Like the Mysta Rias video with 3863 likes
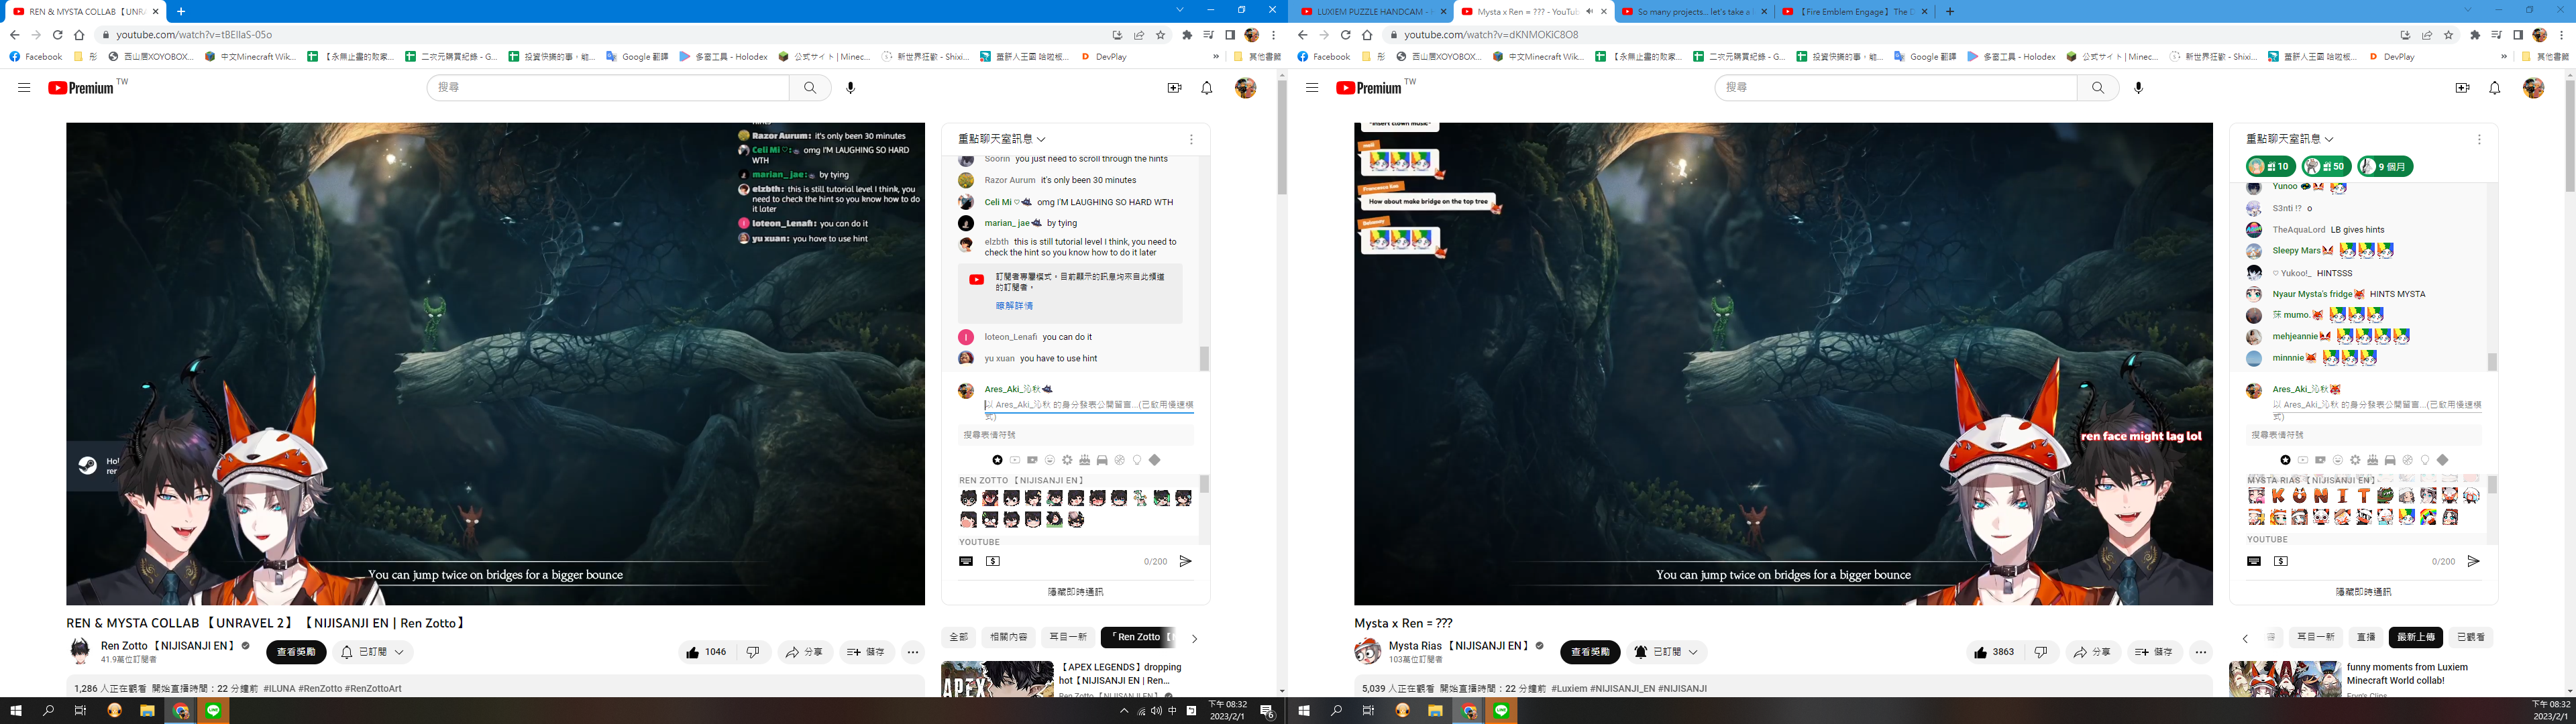 [1994, 652]
